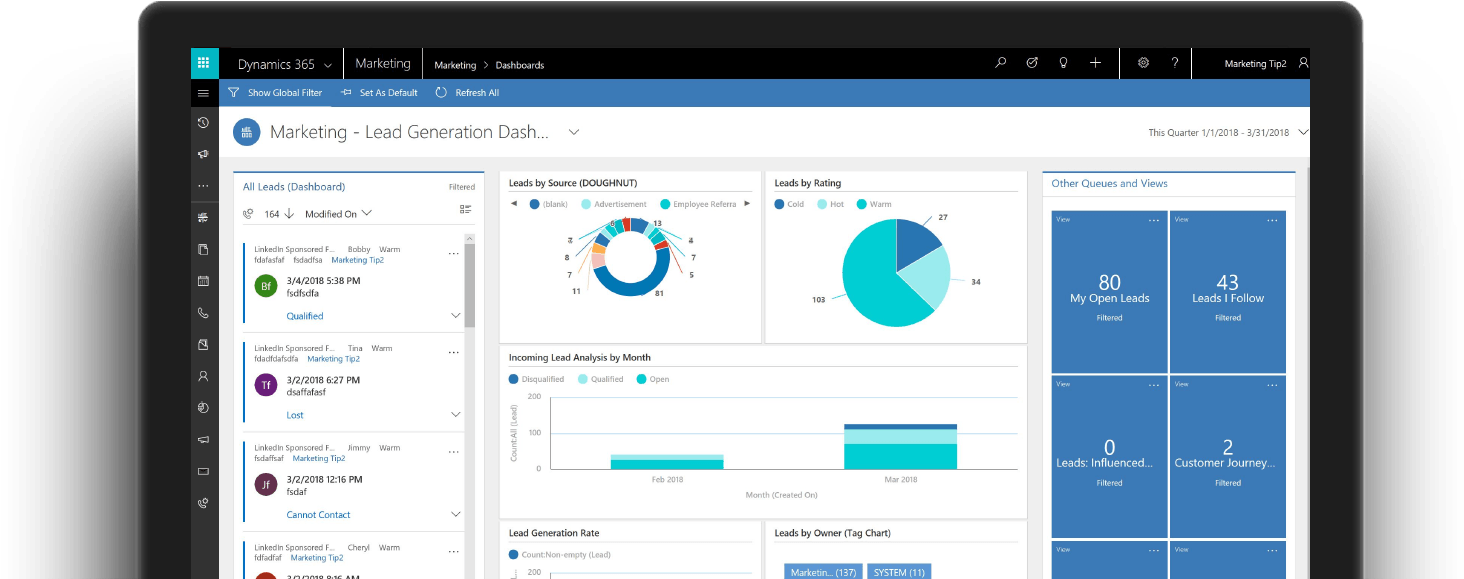Select the Marketing app name in header
The height and width of the screenshot is (579, 1464).
(383, 63)
